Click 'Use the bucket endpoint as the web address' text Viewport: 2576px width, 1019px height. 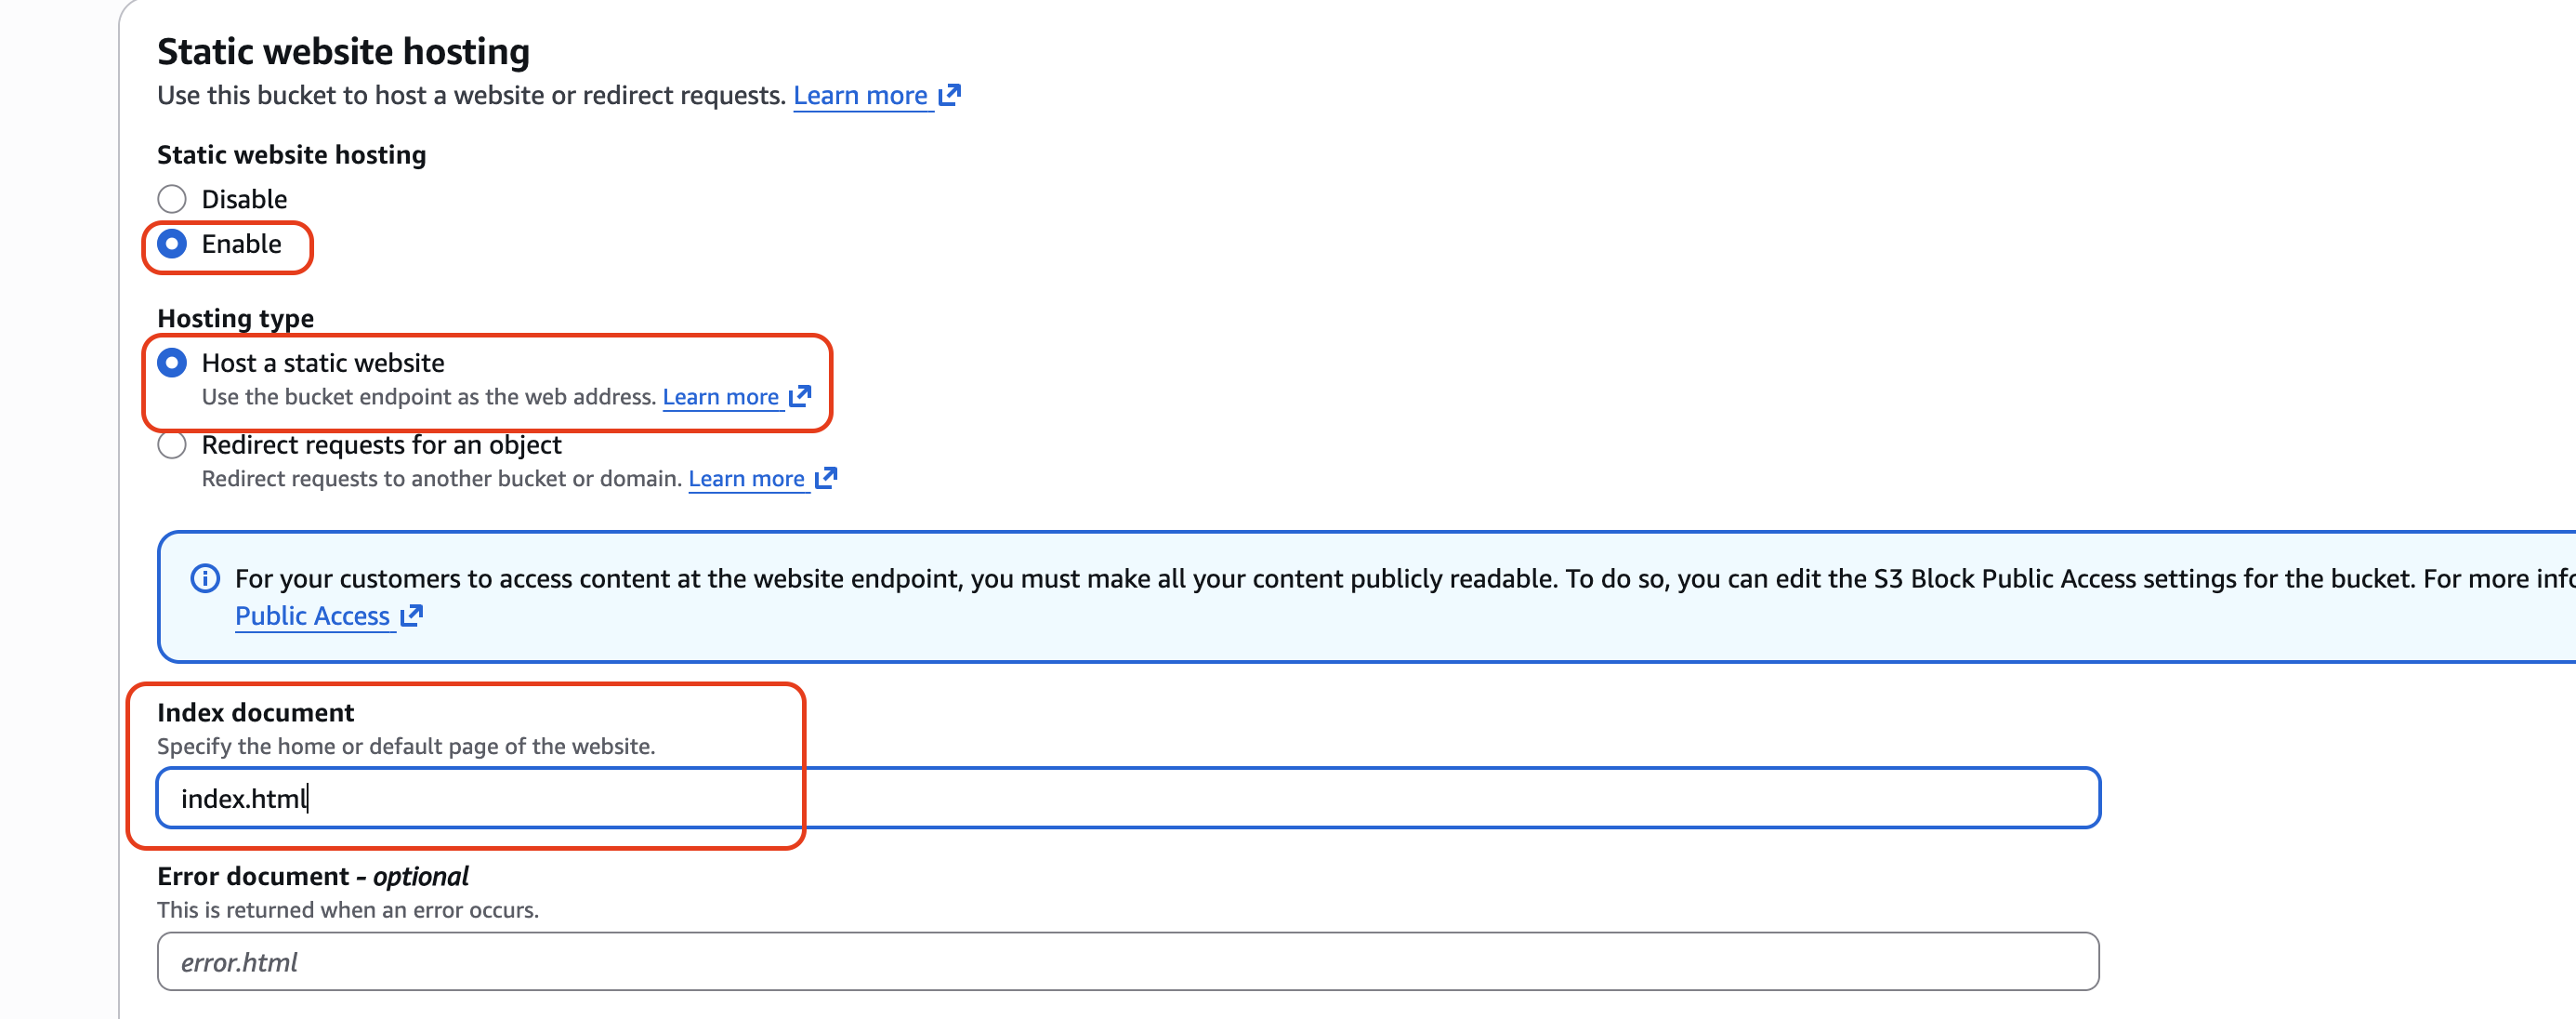click(428, 397)
